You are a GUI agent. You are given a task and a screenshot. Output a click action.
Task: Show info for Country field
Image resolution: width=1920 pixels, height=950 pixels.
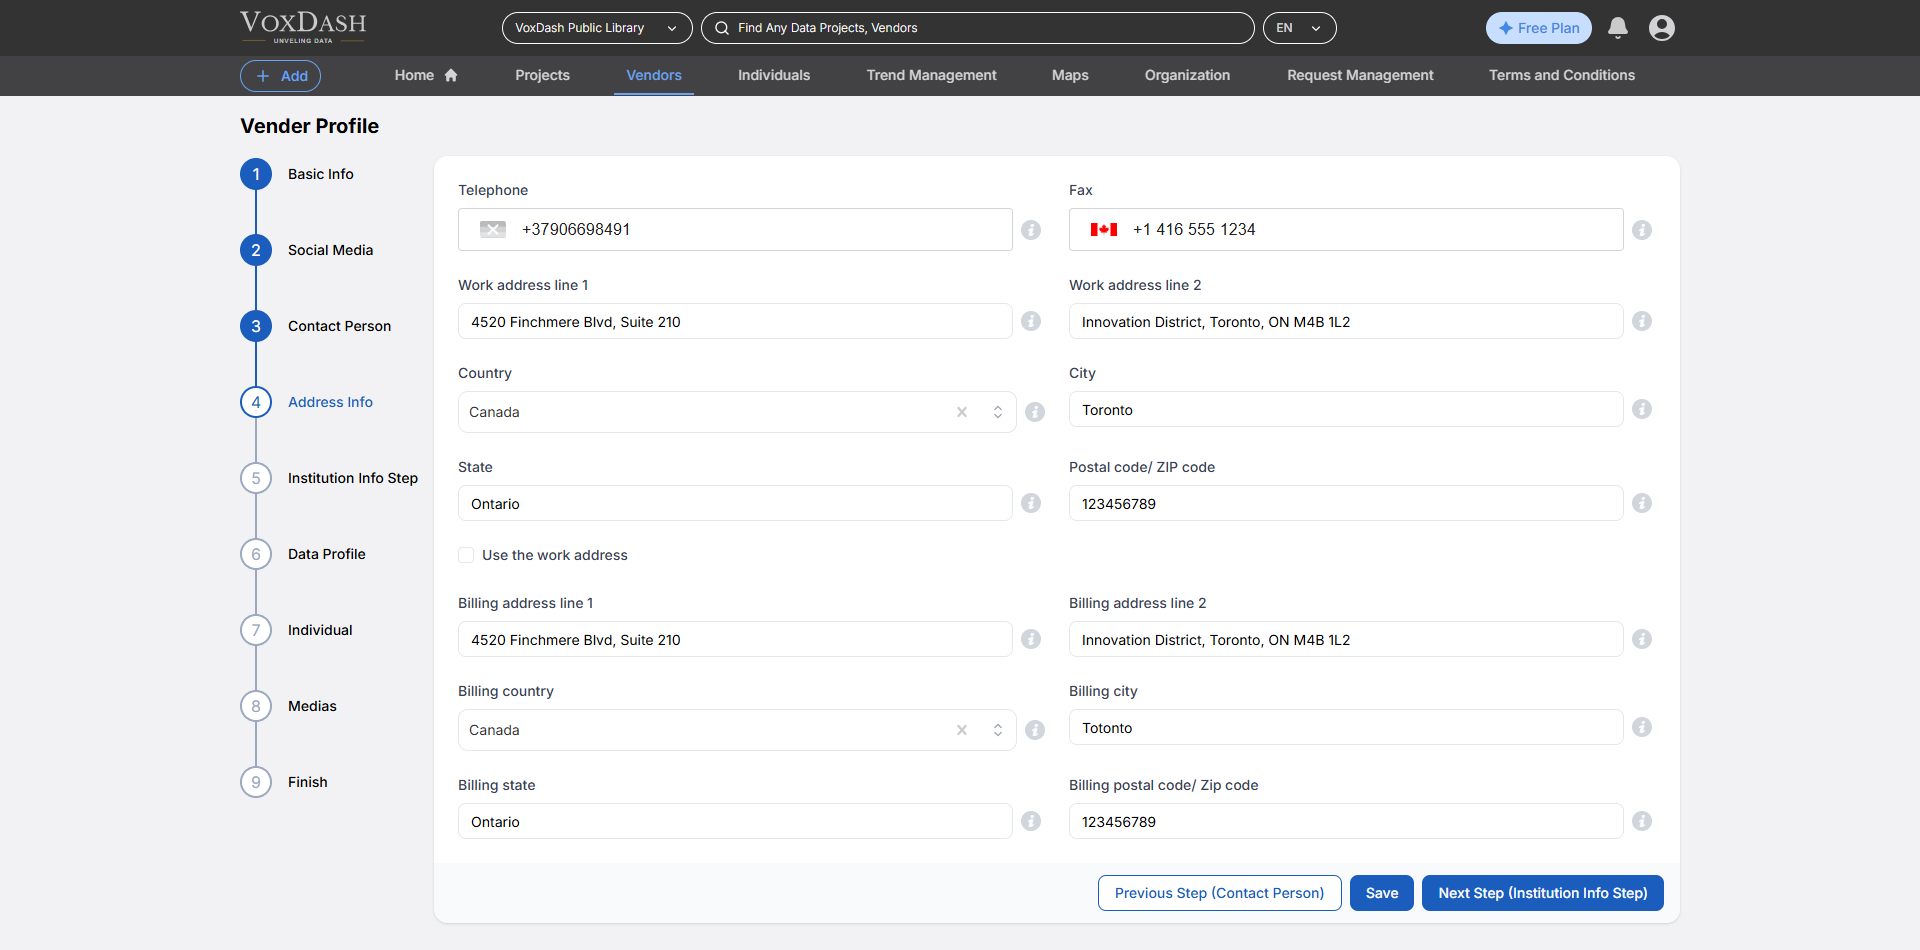click(1035, 412)
